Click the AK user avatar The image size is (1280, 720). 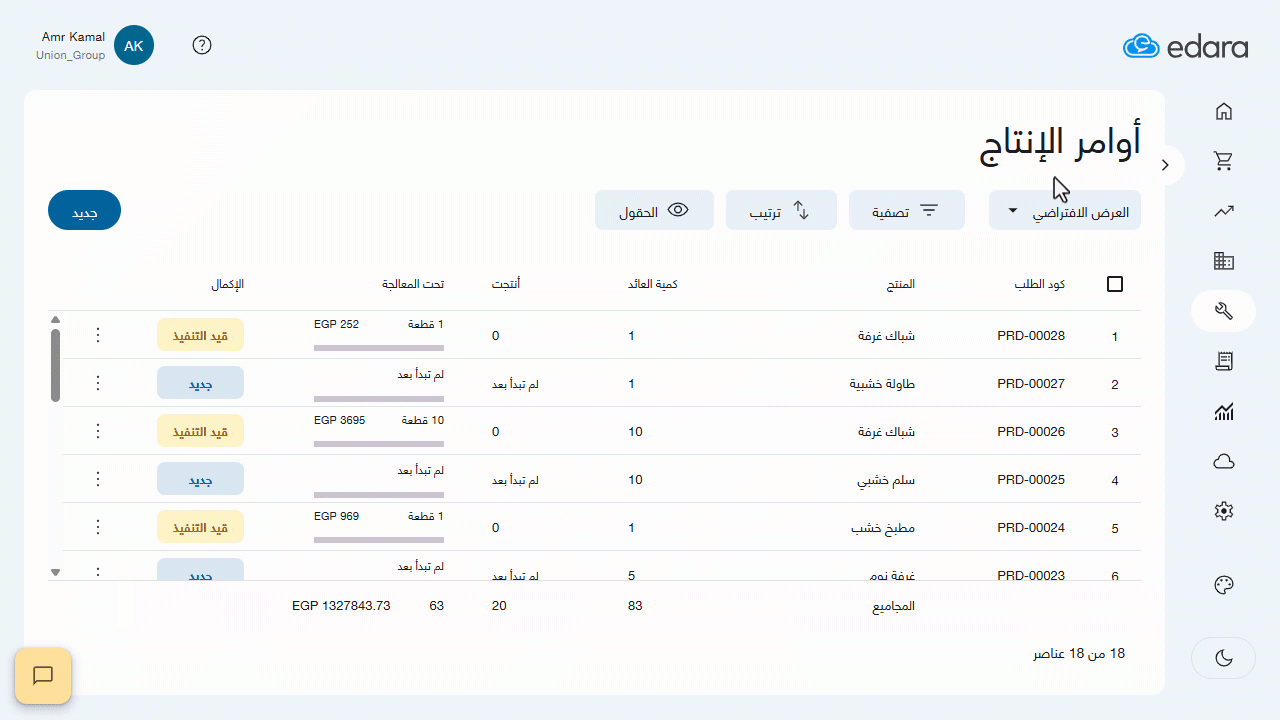[134, 45]
